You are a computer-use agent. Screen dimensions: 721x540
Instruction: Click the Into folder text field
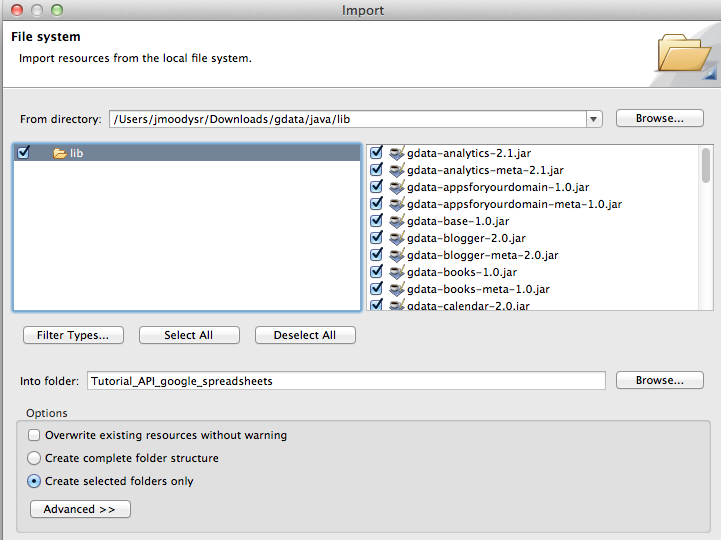click(x=346, y=381)
